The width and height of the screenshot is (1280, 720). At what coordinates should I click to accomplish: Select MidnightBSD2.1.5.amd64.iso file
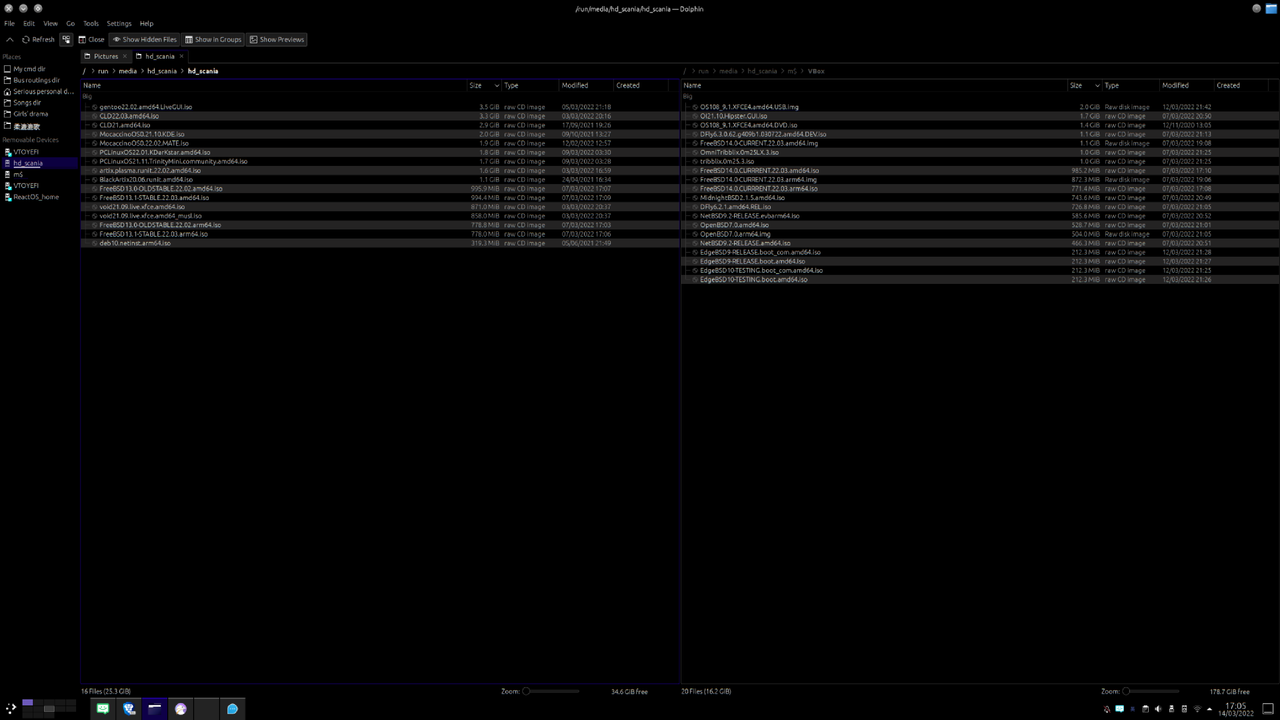point(742,197)
